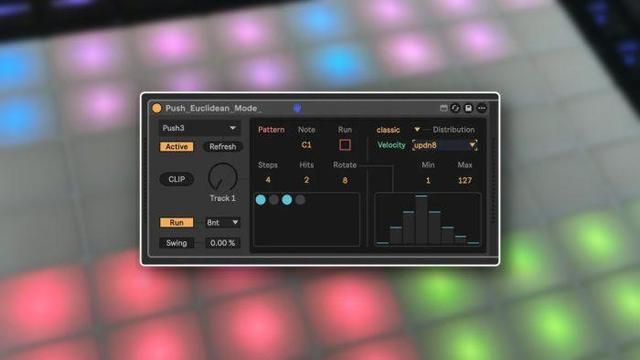The width and height of the screenshot is (640, 360).
Task: Click the C1 note value
Action: click(307, 145)
